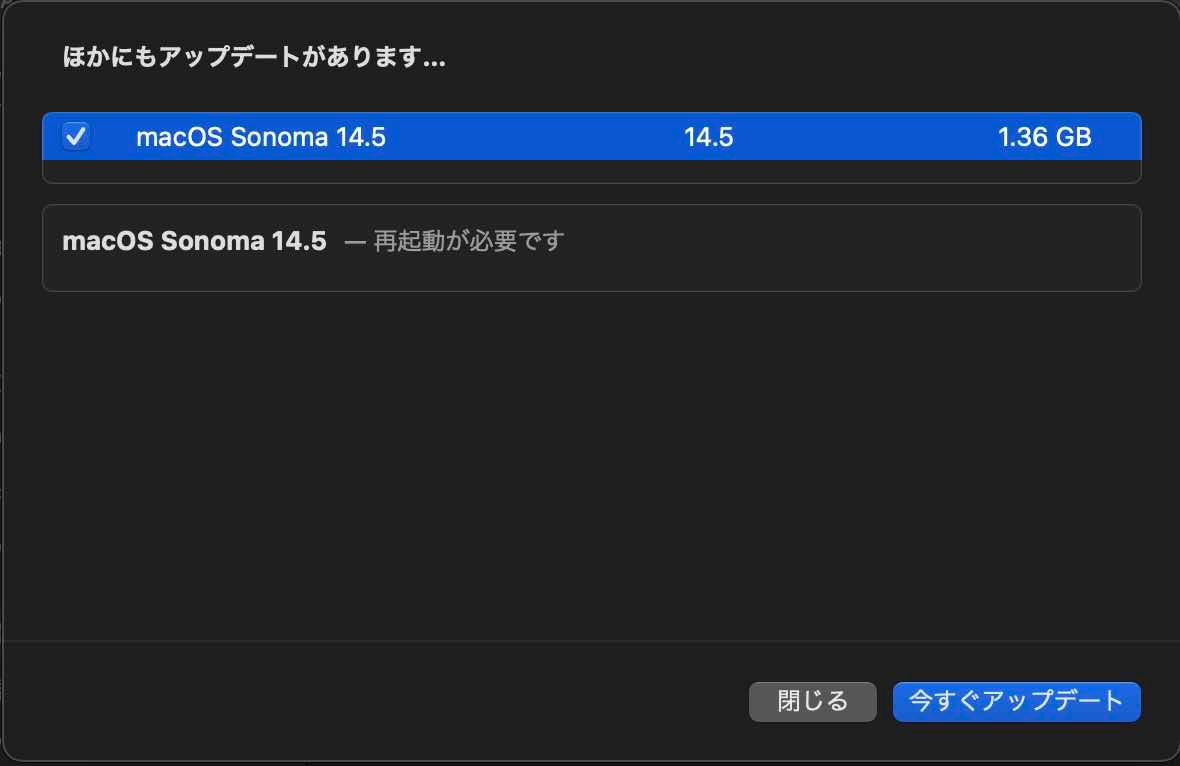1180x766 pixels.
Task: Click blank space right of 再起動が必要です text
Action: (x=850, y=241)
